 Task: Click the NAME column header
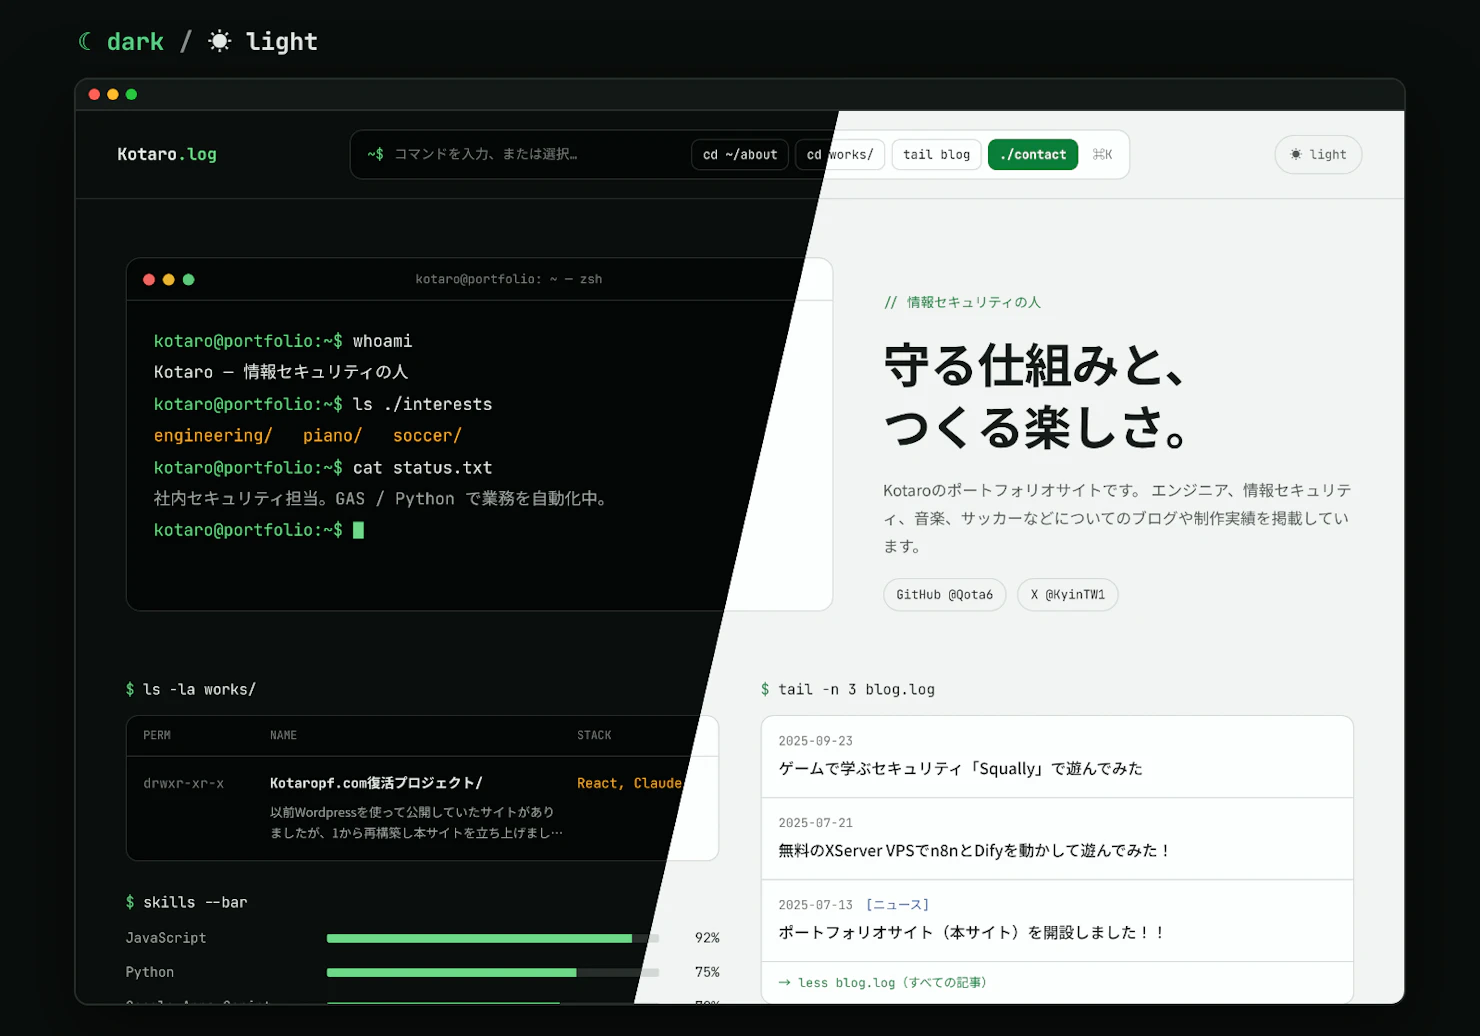tap(283, 735)
